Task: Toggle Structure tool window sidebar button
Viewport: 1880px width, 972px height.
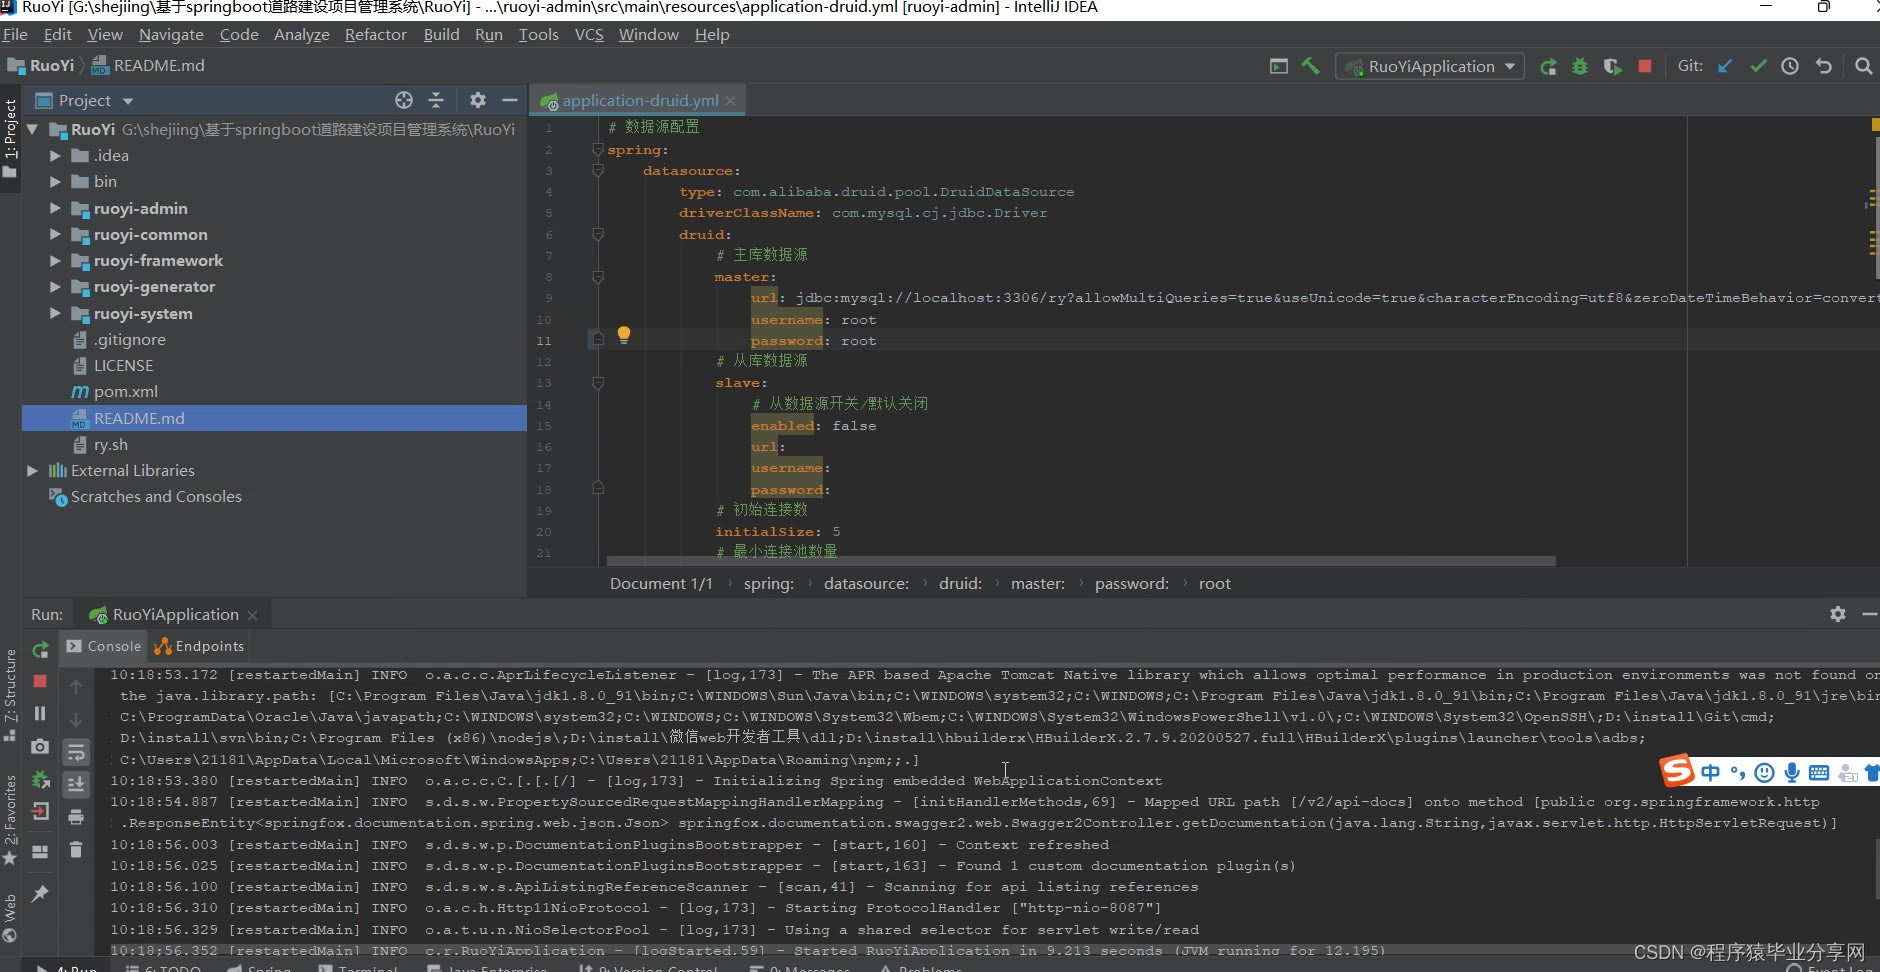Action: (10, 694)
